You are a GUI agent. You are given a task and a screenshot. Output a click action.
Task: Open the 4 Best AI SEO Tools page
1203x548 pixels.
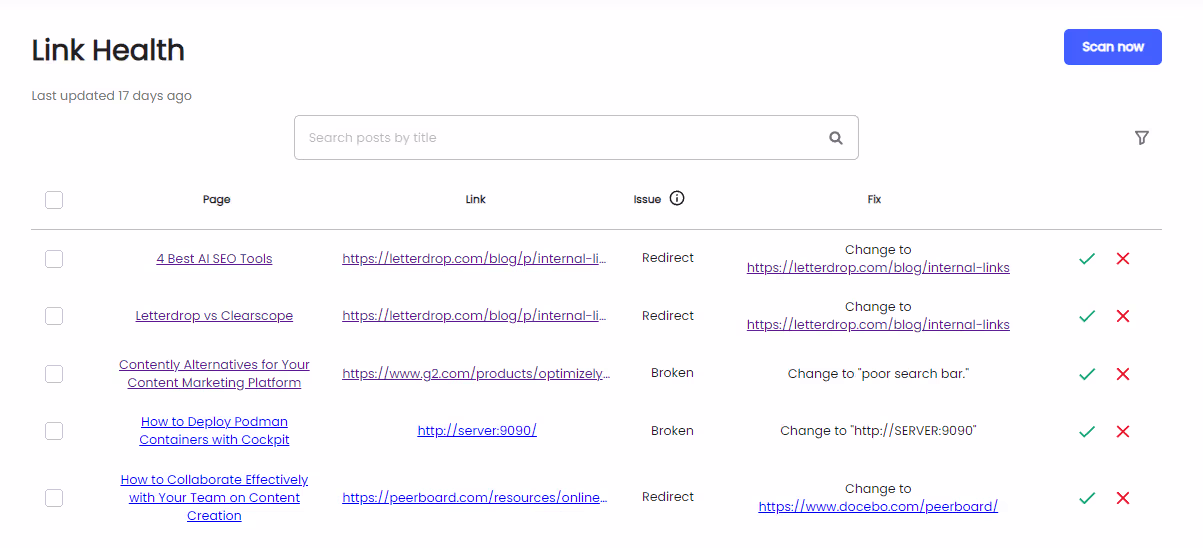pos(214,258)
